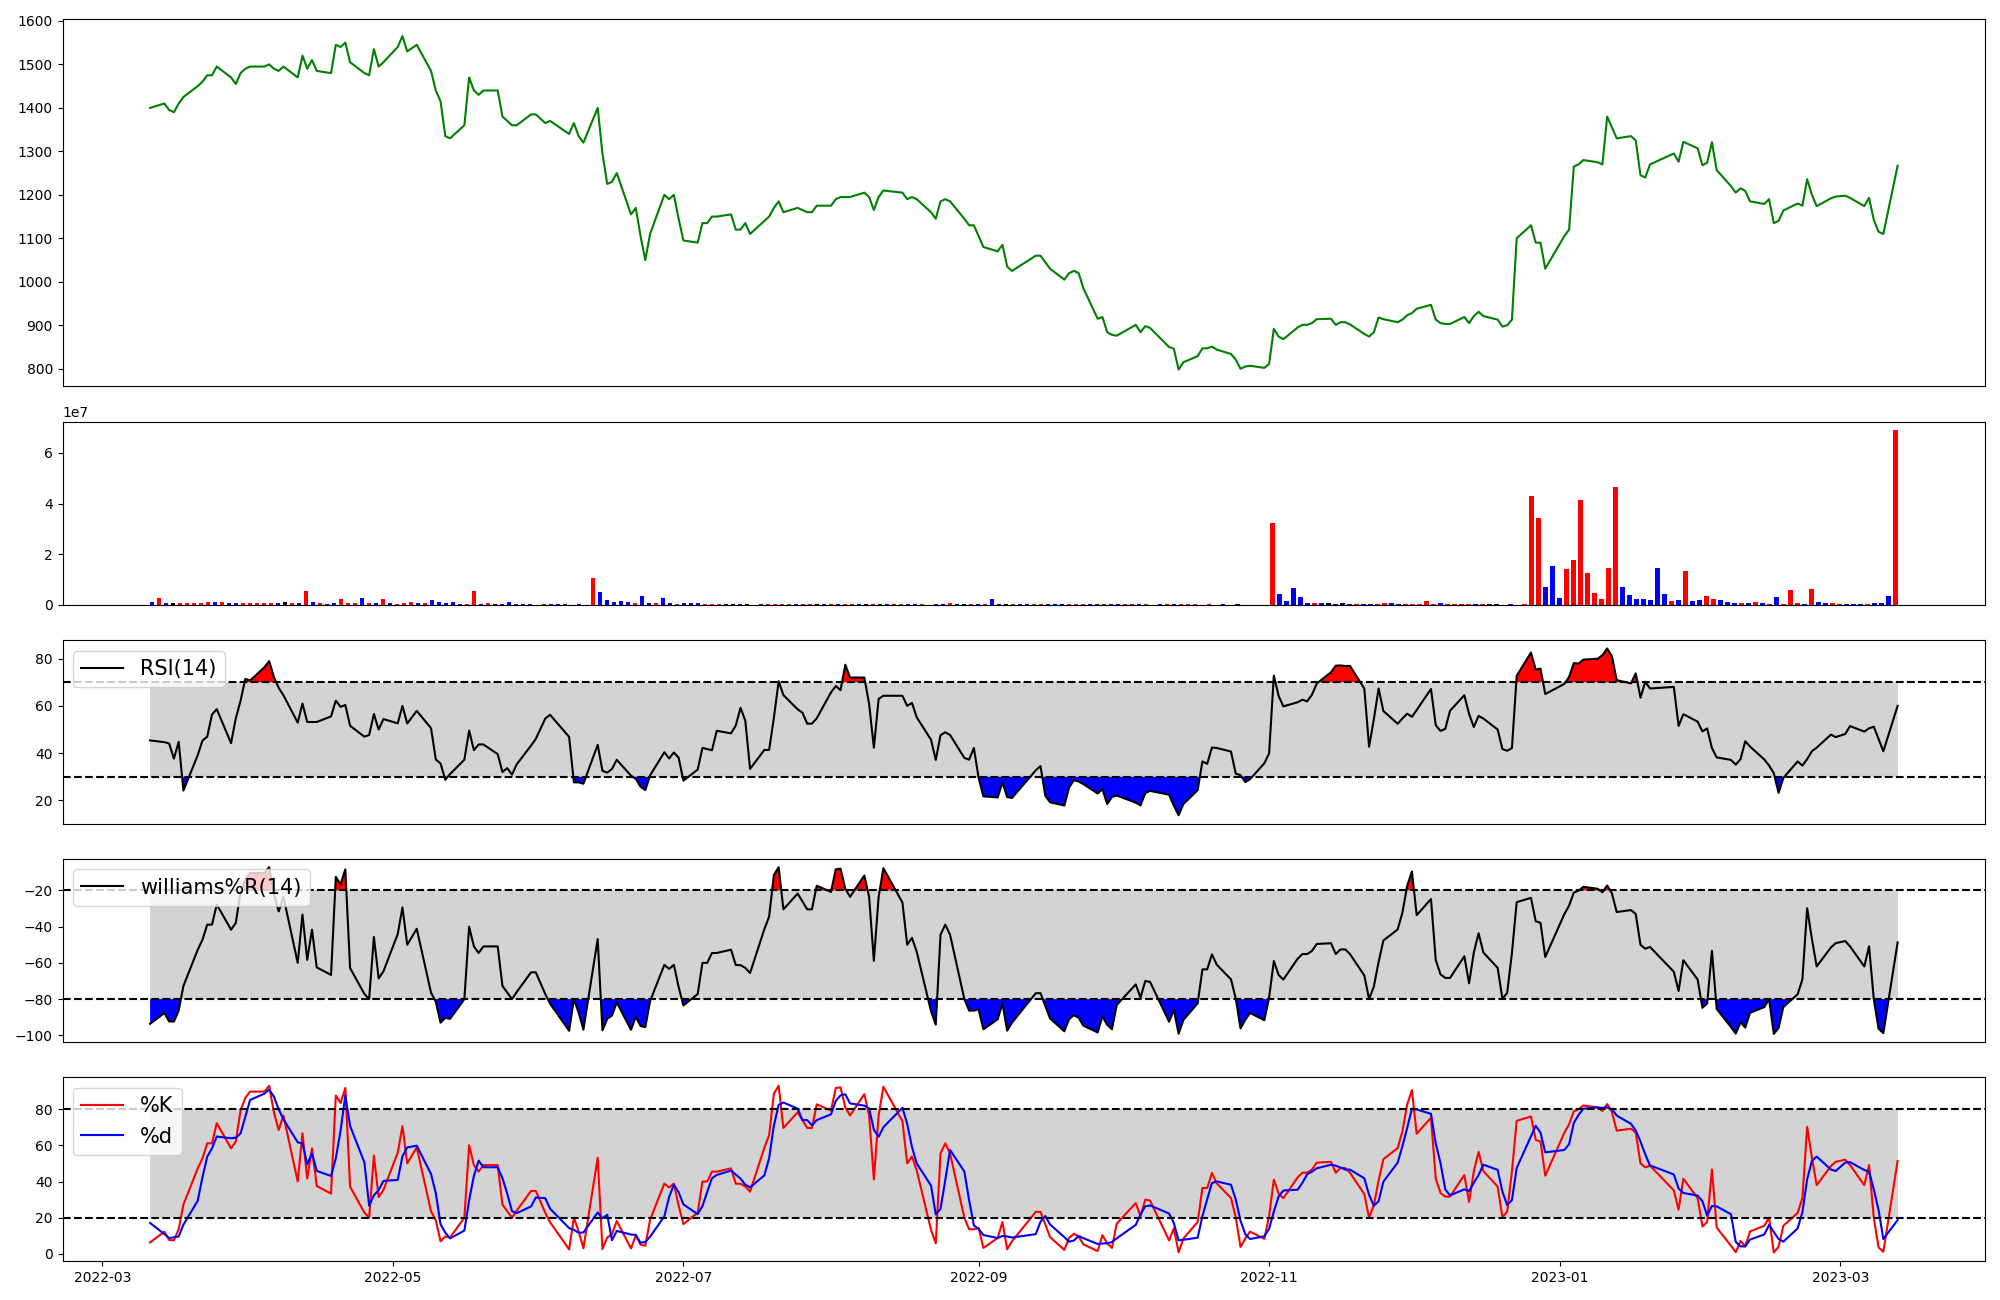Click the red volume bar at 2022-11

coord(1272,565)
